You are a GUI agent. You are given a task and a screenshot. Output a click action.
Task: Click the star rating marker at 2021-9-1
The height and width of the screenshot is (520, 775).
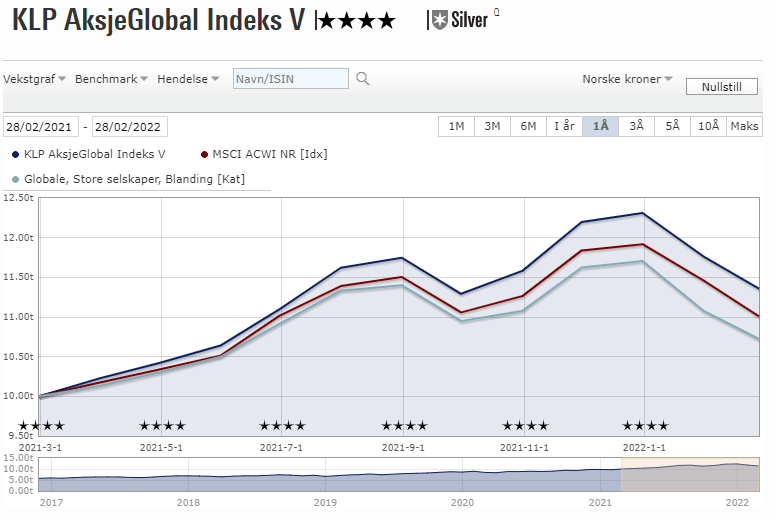(404, 426)
